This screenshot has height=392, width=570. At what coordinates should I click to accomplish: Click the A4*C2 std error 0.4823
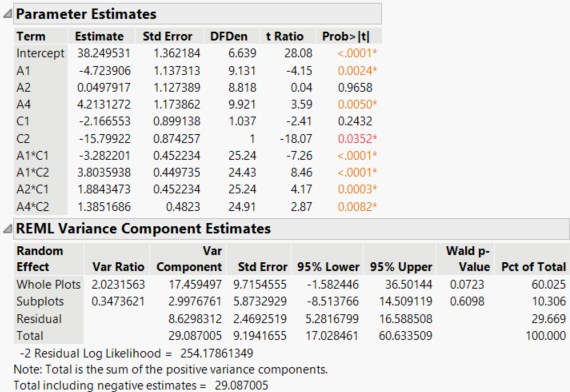pos(183,207)
